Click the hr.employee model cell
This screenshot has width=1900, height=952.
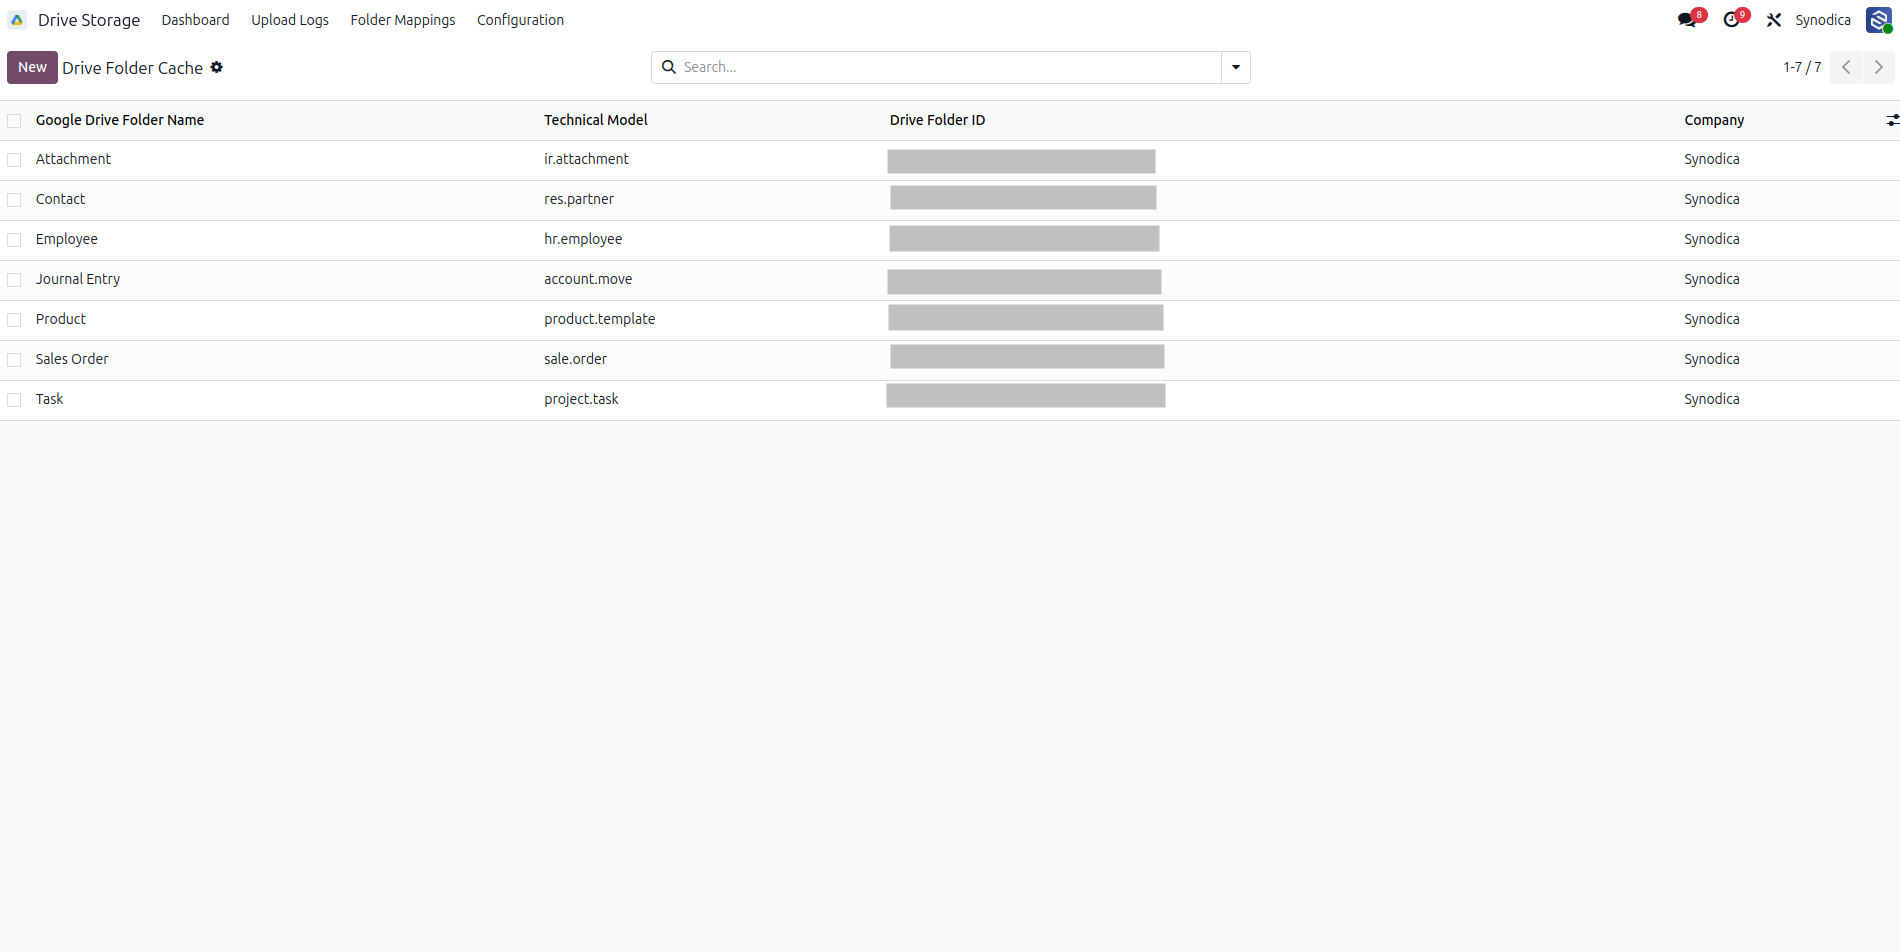pos(583,239)
